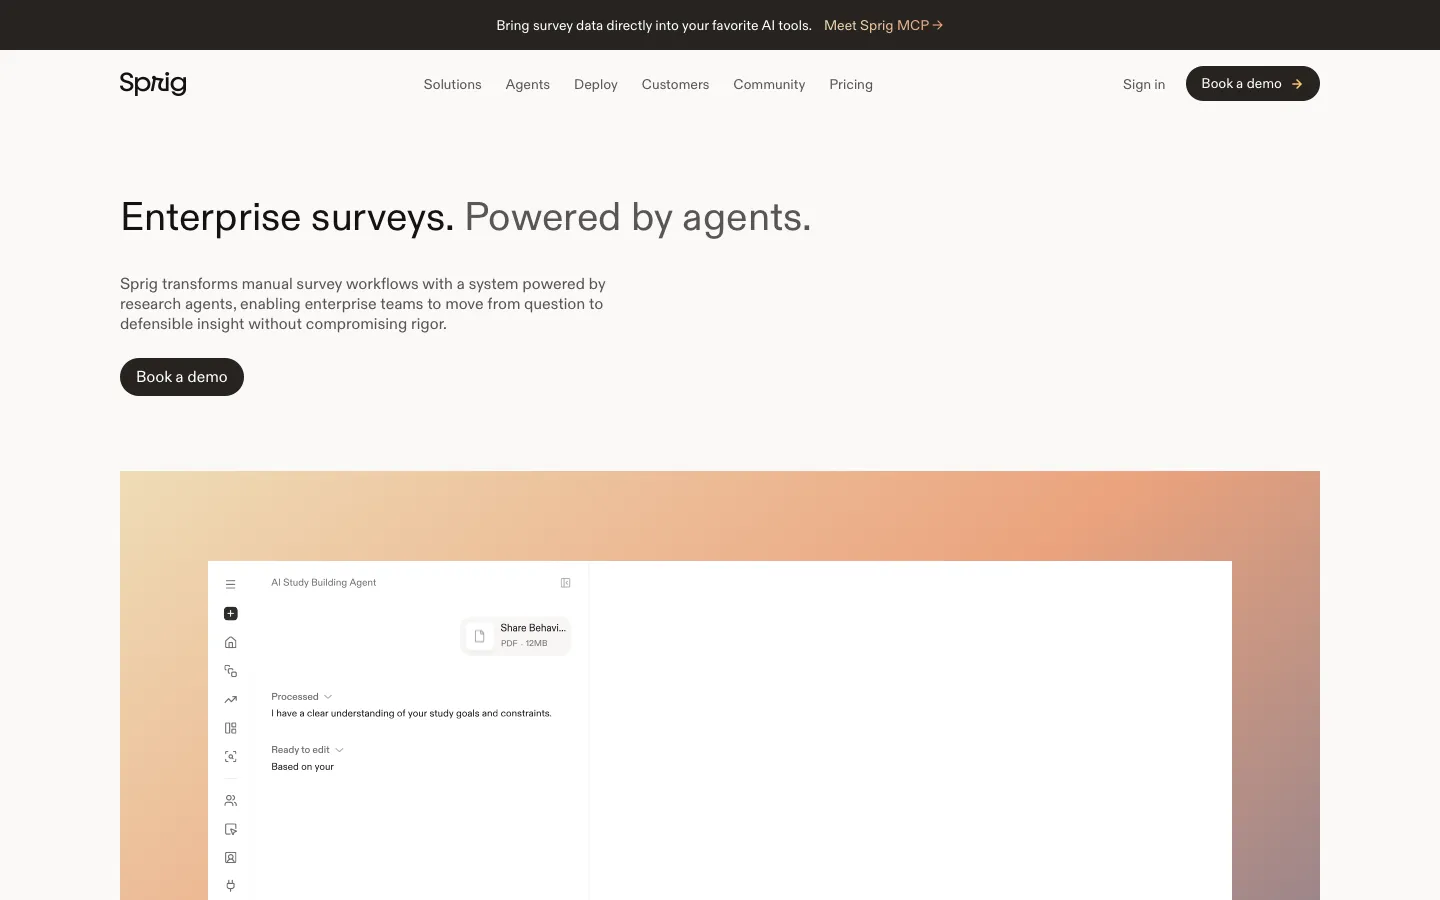Follow the Meet Sprig MCP banner link
This screenshot has height=900, width=1440.
[883, 25]
